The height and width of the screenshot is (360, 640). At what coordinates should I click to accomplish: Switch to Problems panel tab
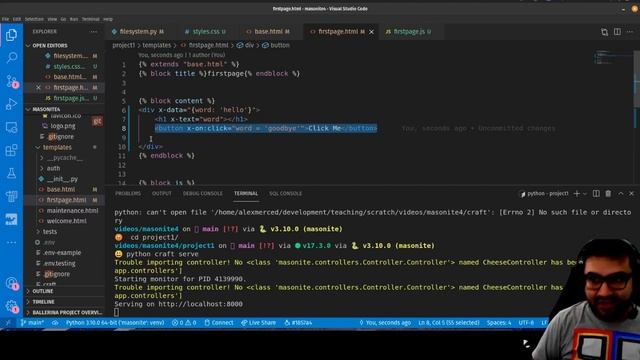[x=128, y=193]
